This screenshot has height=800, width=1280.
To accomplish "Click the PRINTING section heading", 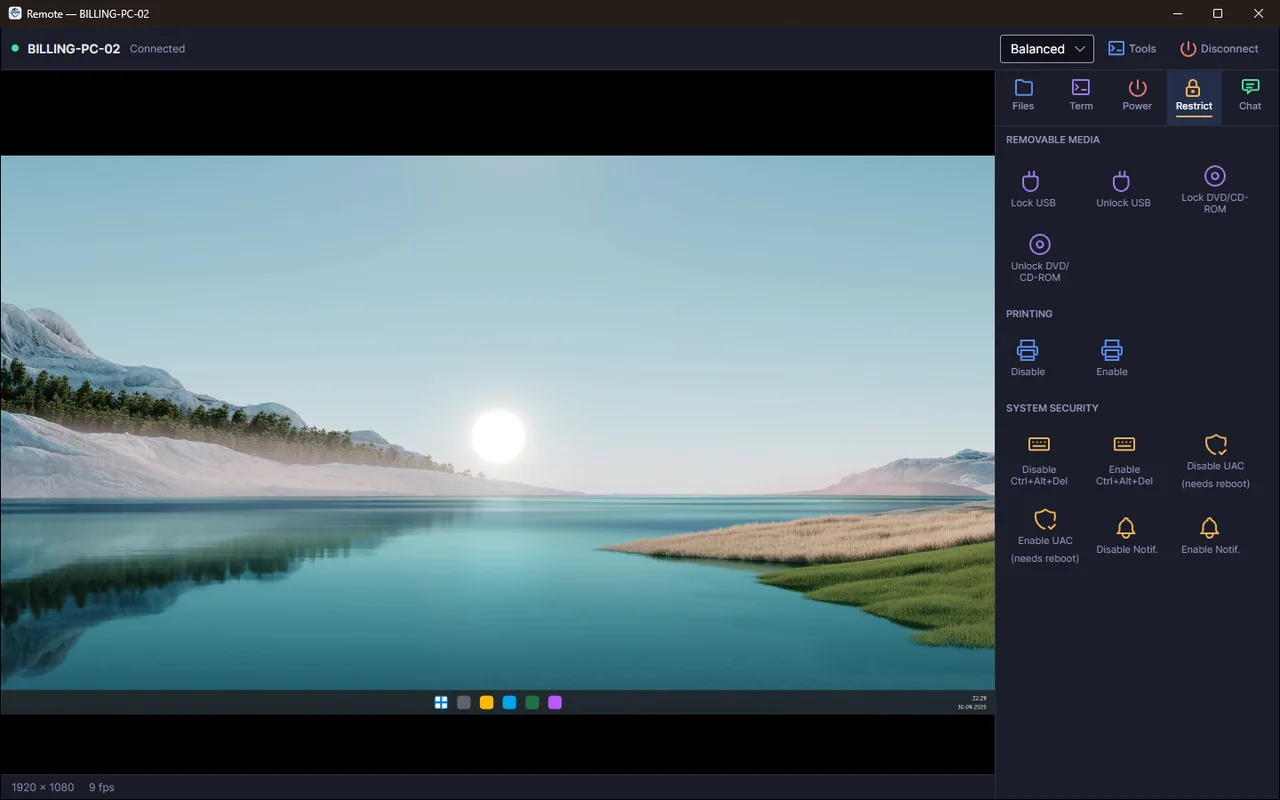I will click(1029, 314).
